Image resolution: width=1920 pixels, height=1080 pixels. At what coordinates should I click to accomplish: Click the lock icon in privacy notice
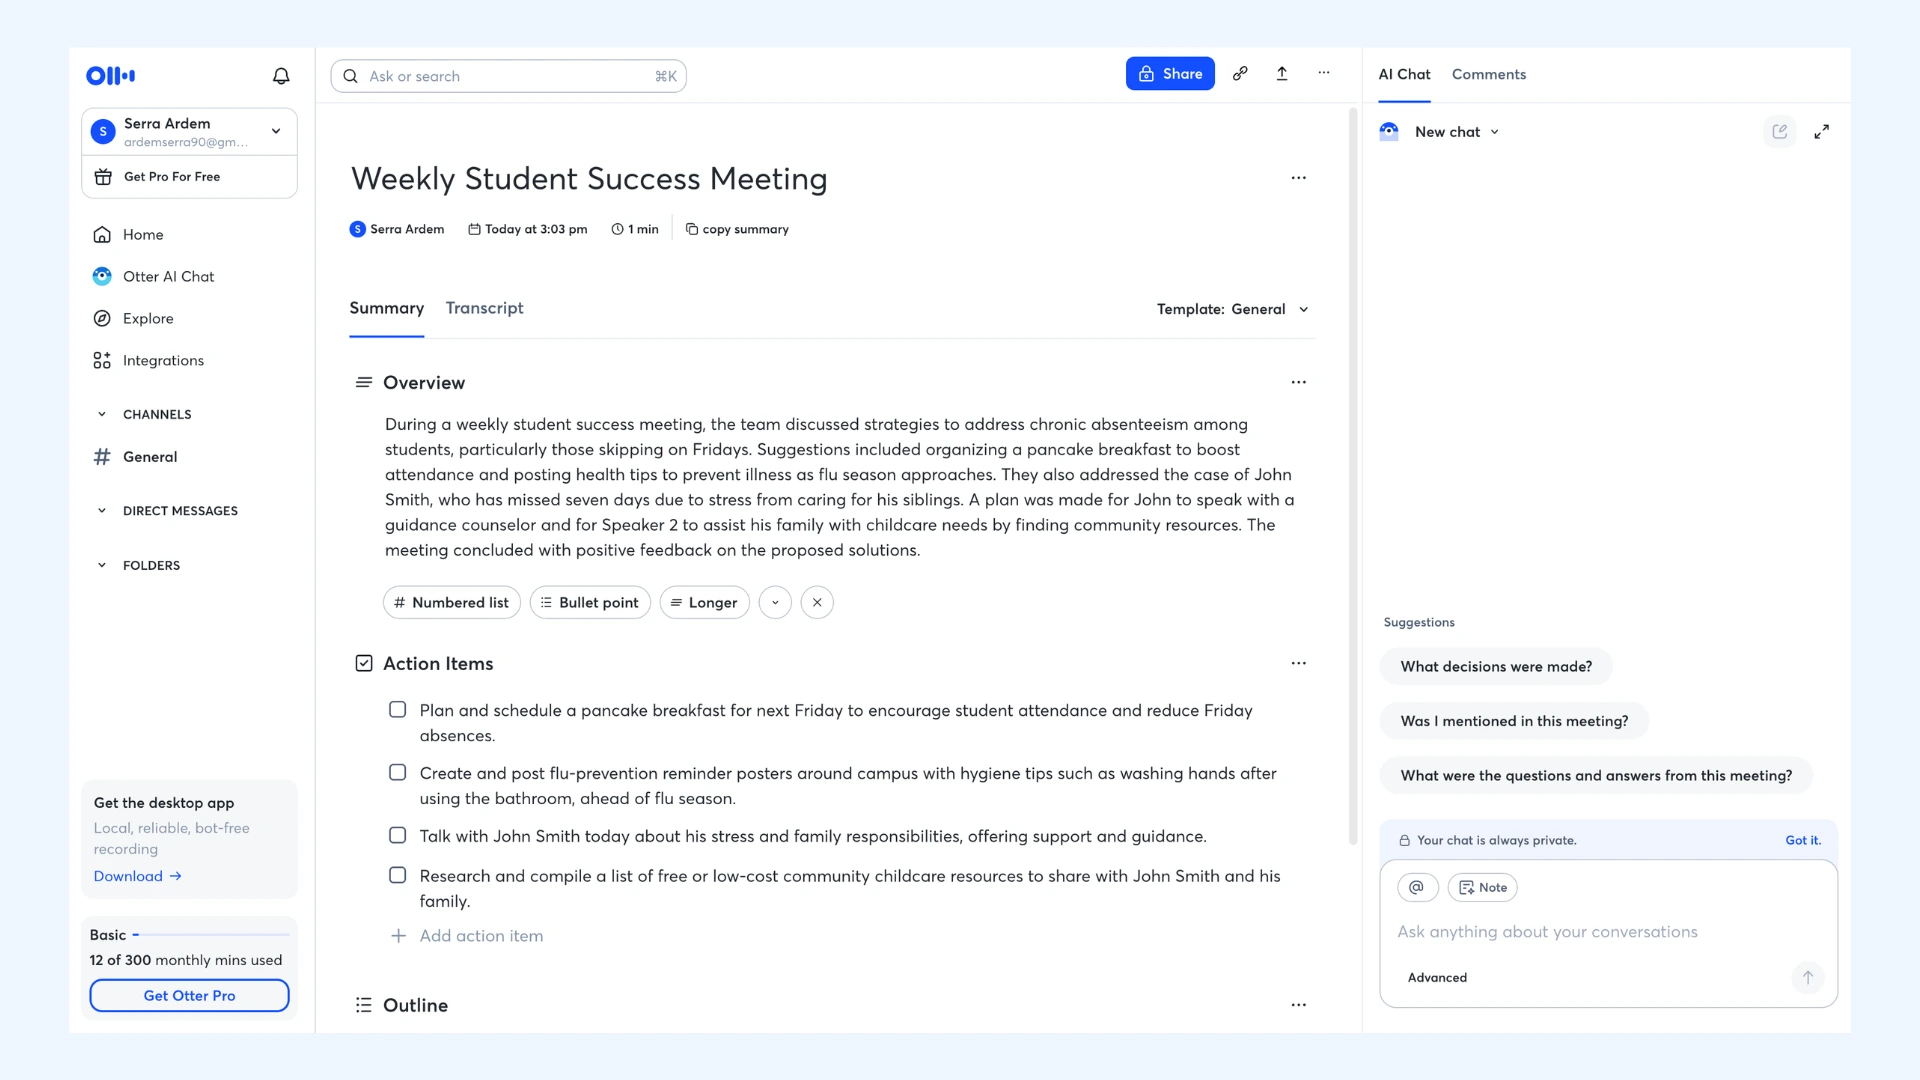[x=1404, y=841]
